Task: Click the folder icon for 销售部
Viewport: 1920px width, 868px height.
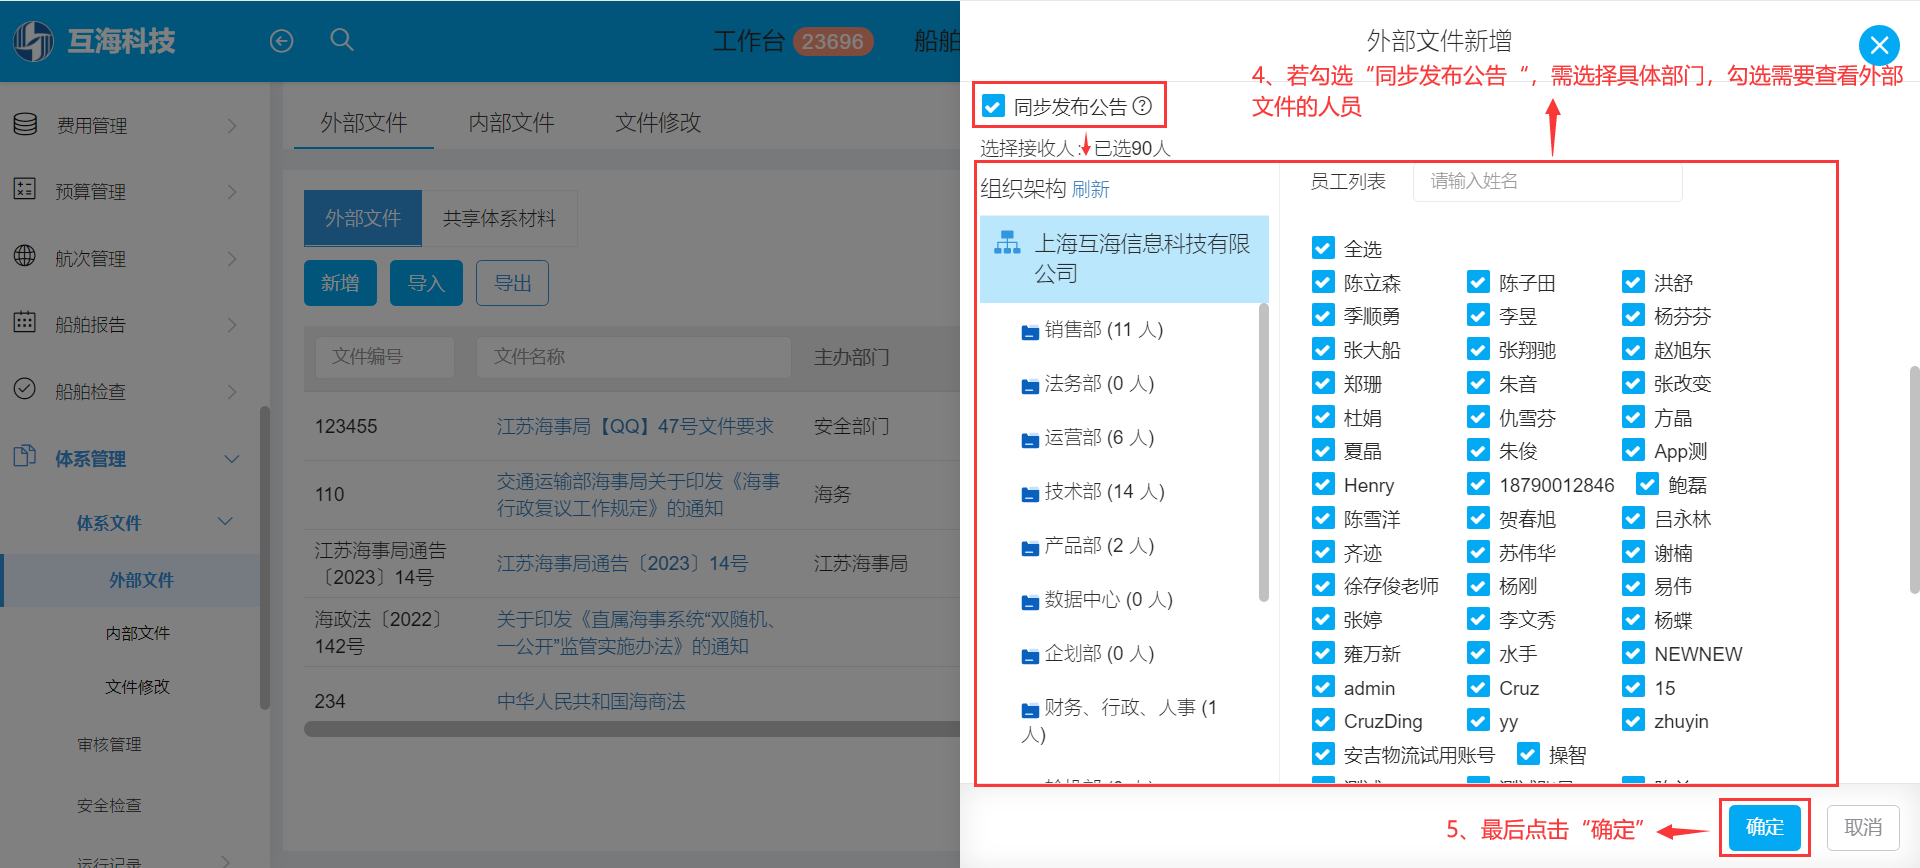Action: [x=1030, y=332]
